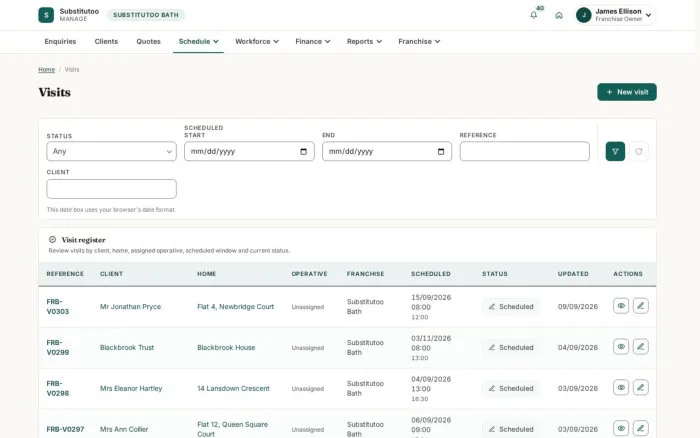
Task: Open visit reference FRB-V0299
Action: [58, 347]
